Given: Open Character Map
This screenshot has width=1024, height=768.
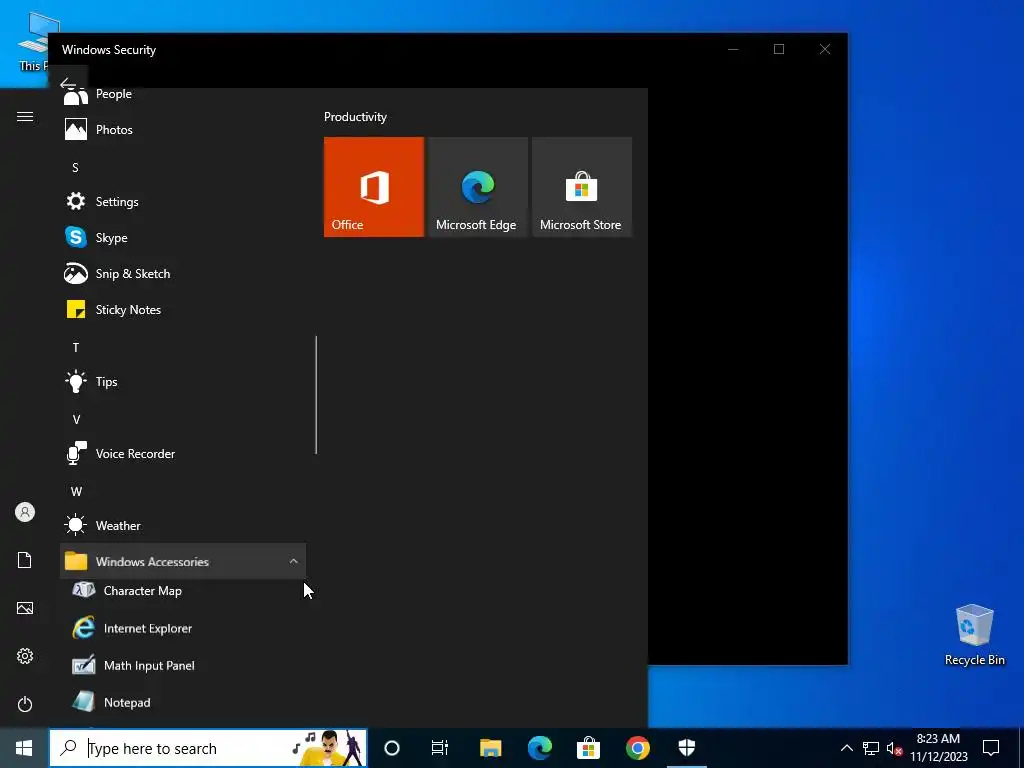Looking at the screenshot, I should [183, 591].
